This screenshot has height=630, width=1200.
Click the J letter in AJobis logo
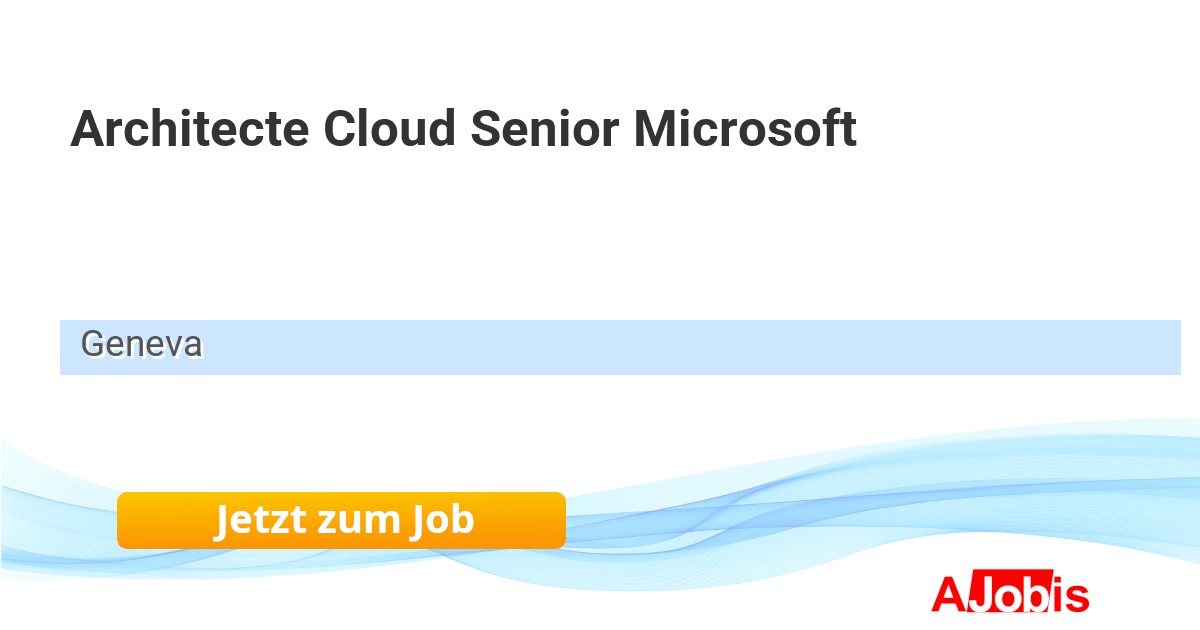(x=981, y=596)
